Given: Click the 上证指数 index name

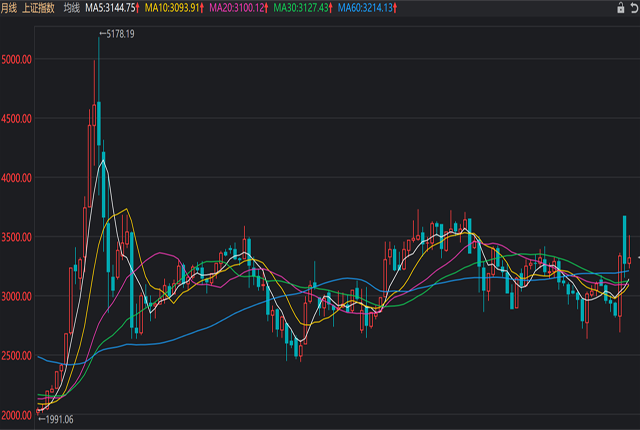Looking at the screenshot, I should pos(38,8).
